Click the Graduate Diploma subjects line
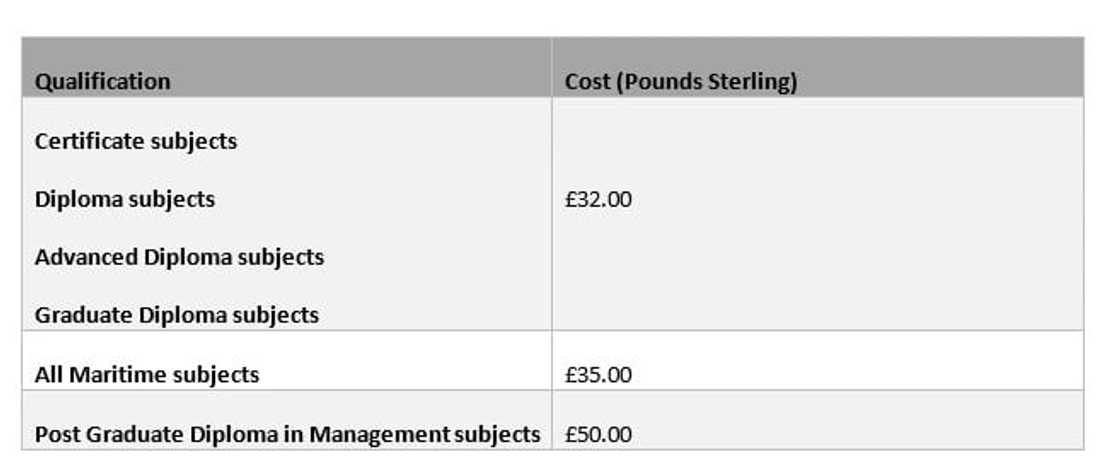 177,315
